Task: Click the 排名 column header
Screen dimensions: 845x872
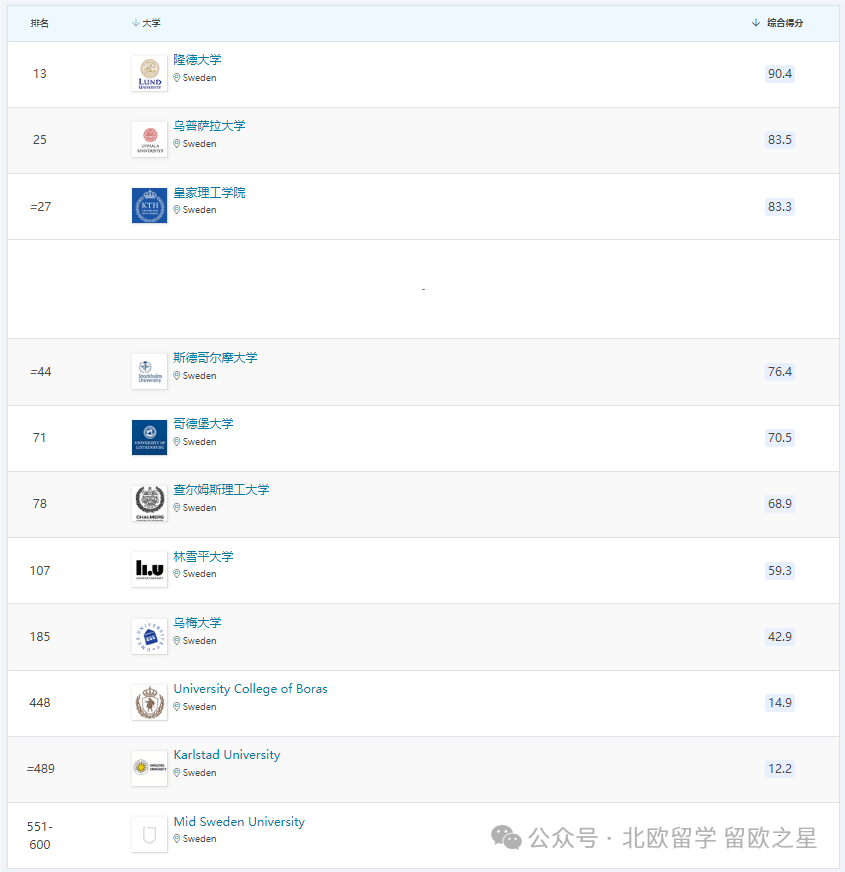Action: click(x=39, y=23)
